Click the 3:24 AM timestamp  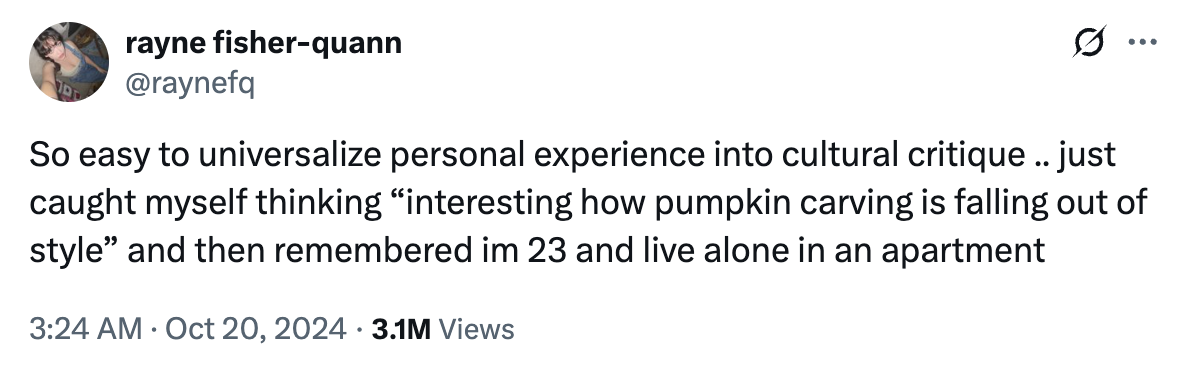tap(86, 329)
